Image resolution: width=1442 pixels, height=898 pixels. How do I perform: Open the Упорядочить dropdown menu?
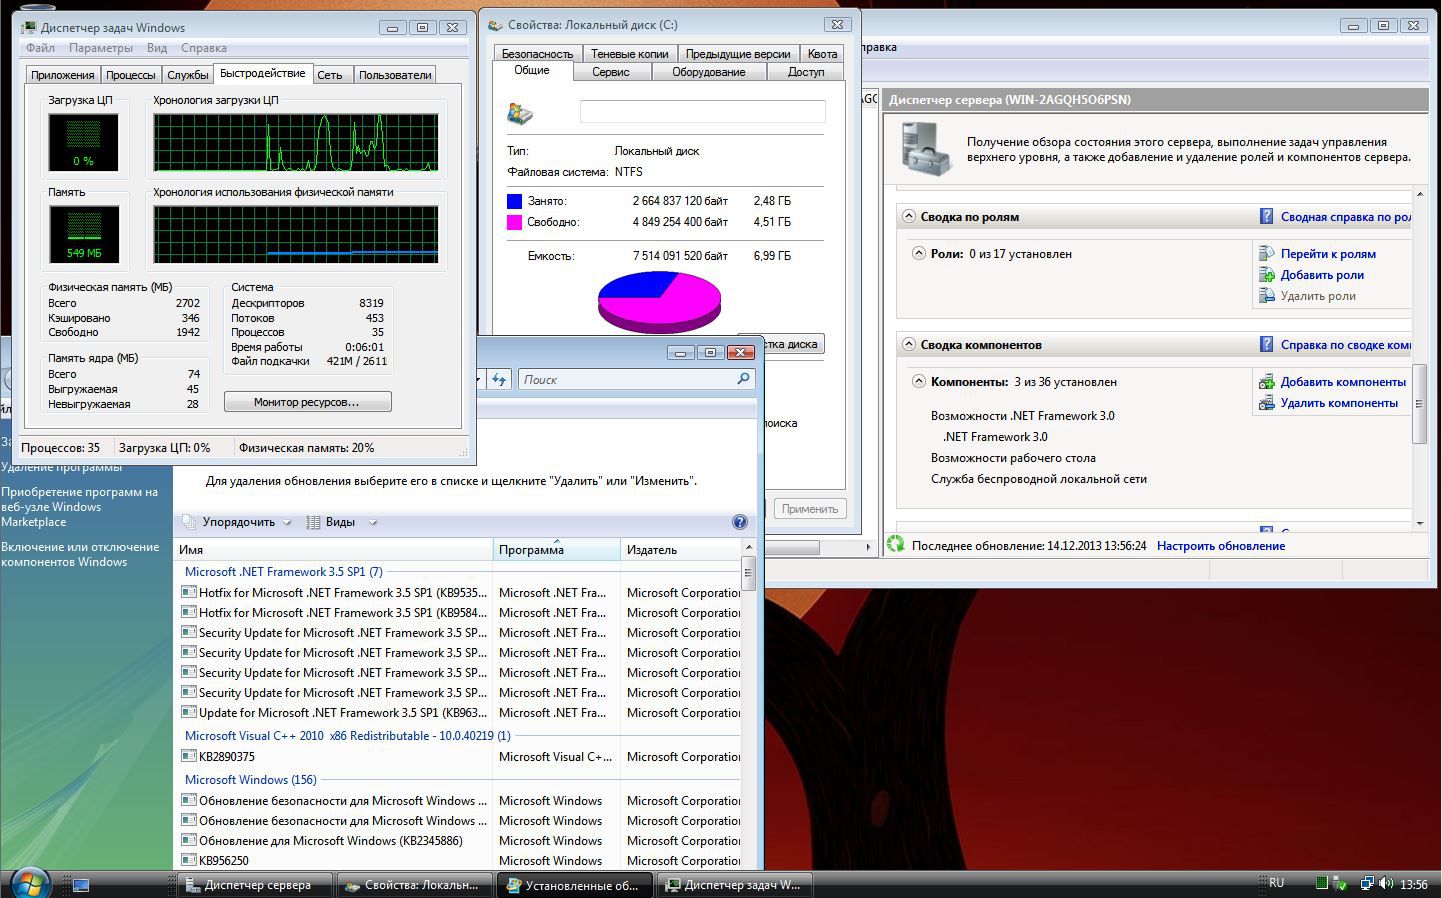(238, 522)
